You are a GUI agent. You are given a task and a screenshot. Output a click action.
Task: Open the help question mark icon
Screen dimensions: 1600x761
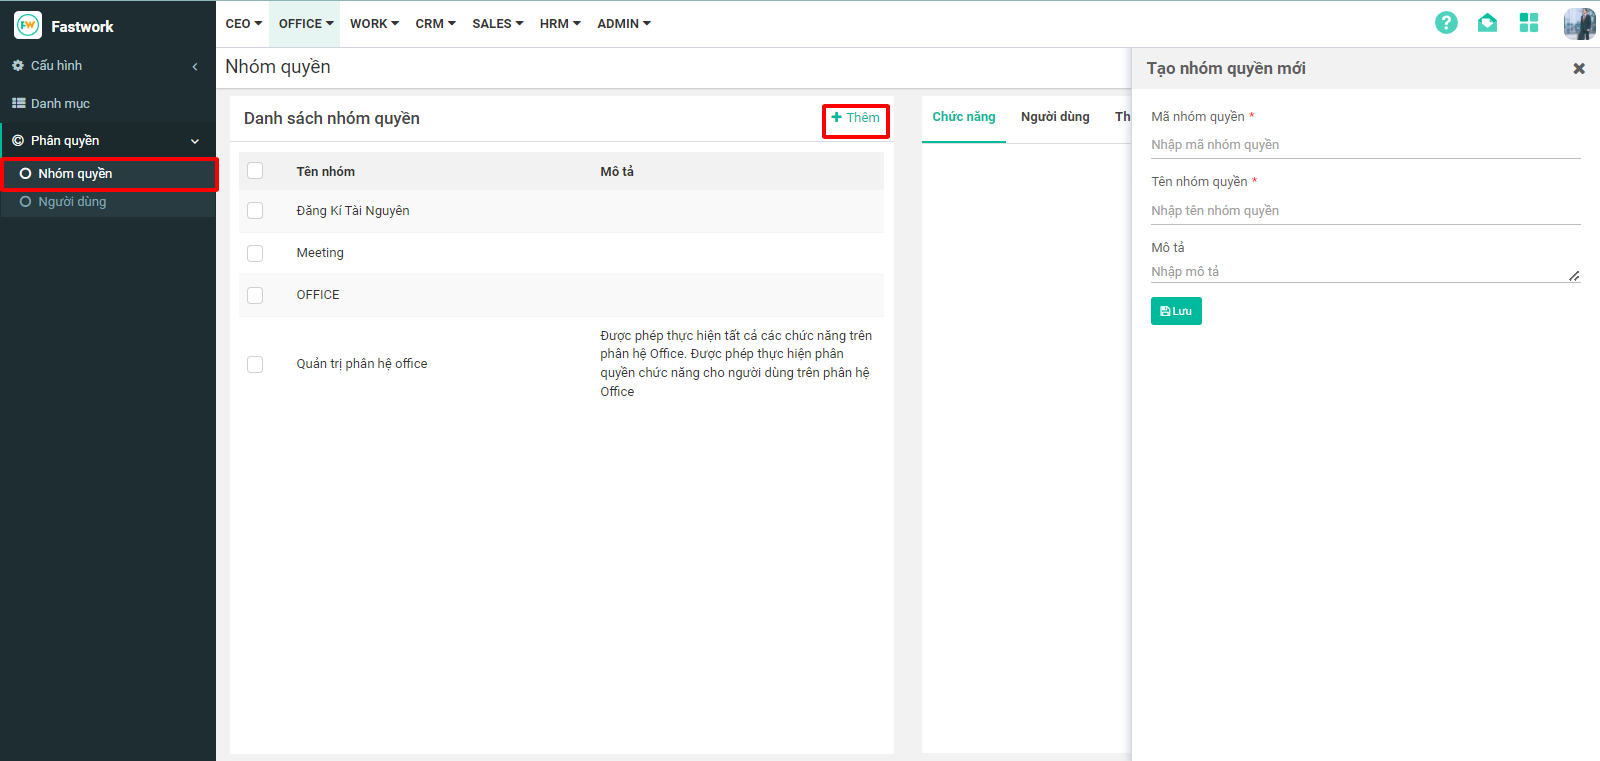pyautogui.click(x=1446, y=23)
